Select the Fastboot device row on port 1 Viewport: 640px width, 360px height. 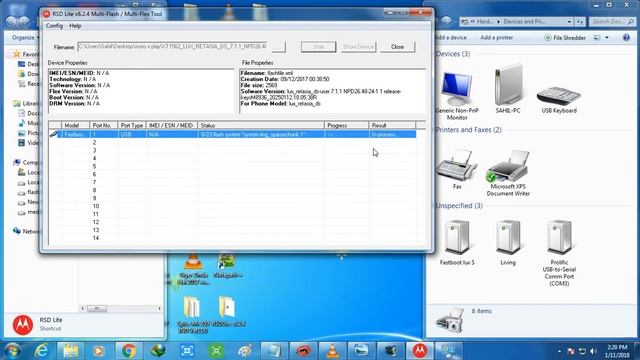point(232,134)
